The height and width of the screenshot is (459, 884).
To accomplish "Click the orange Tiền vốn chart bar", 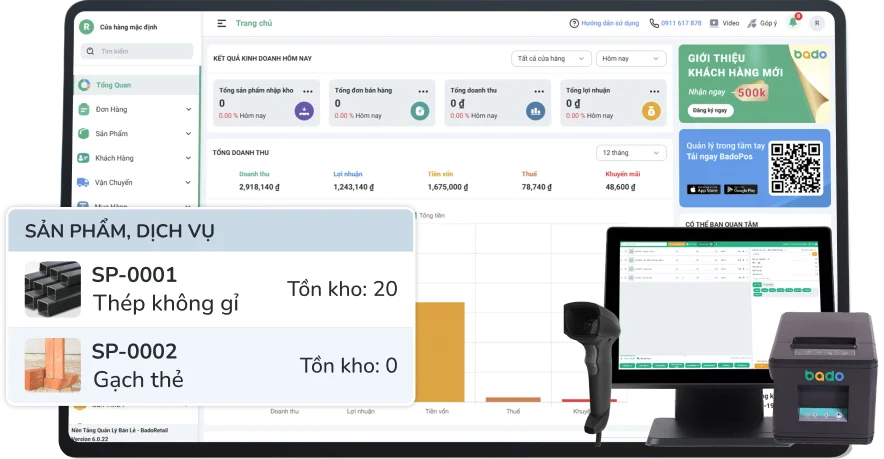I will [440, 352].
